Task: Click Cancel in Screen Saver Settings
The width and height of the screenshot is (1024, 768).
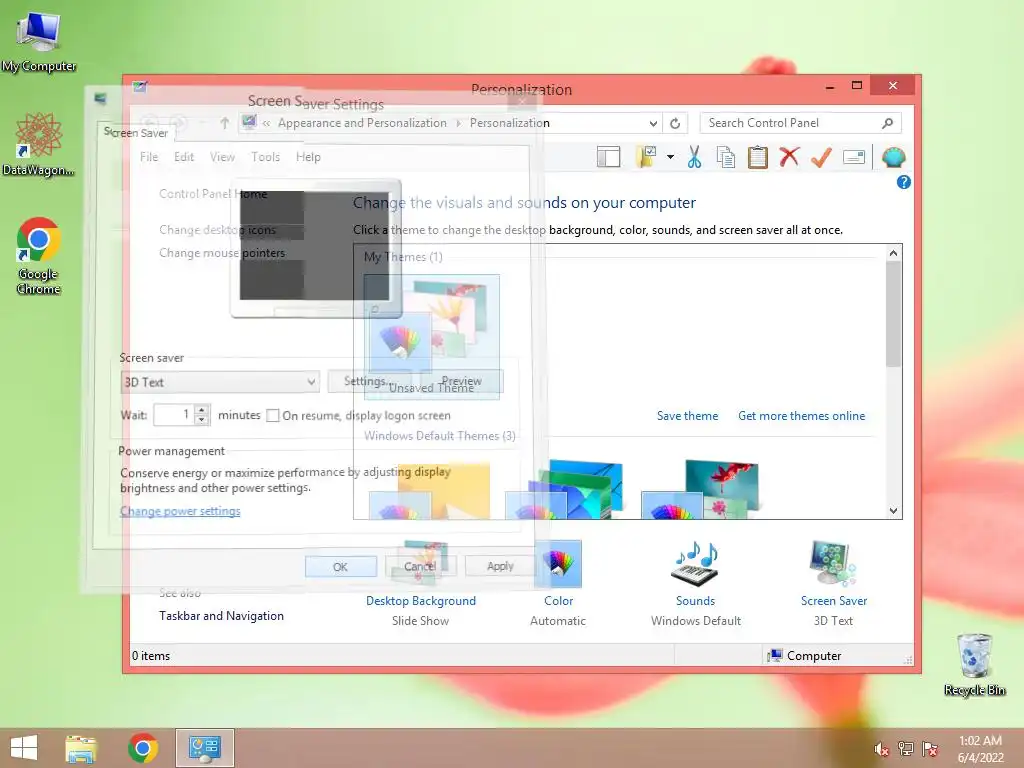Action: pyautogui.click(x=420, y=566)
